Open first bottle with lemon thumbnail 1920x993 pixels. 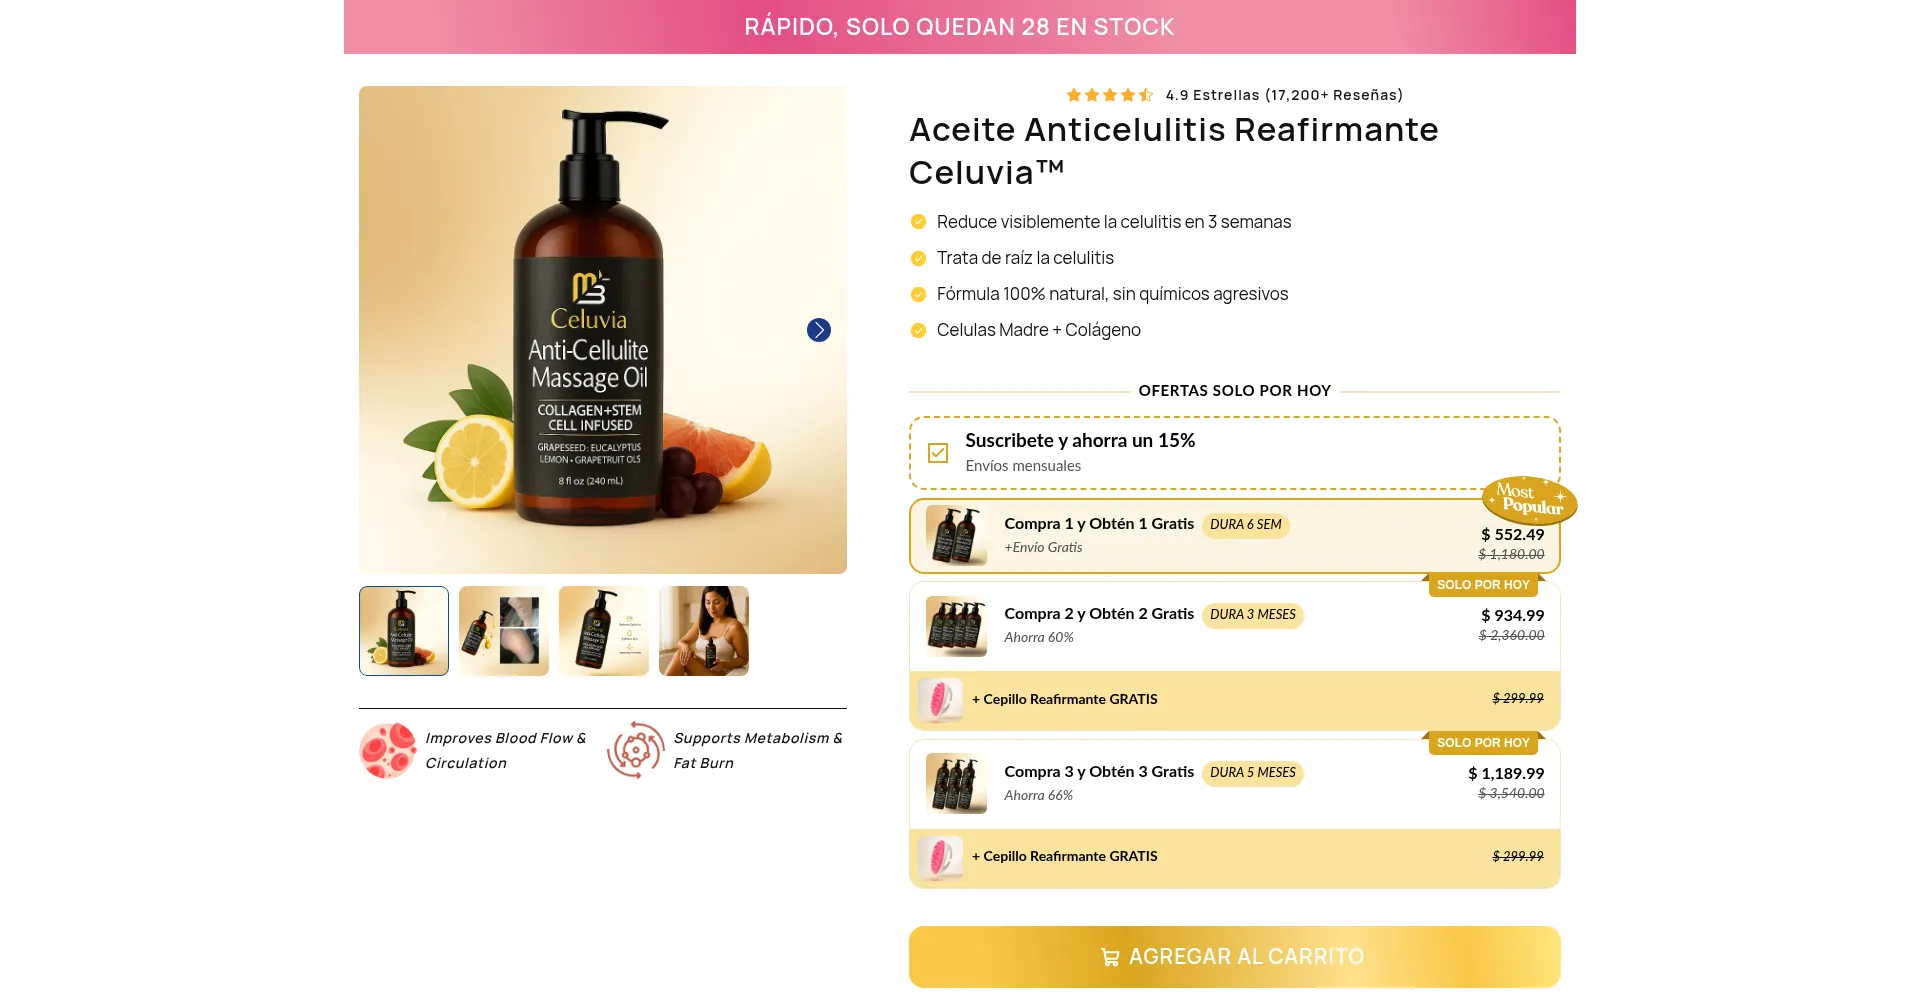(404, 631)
